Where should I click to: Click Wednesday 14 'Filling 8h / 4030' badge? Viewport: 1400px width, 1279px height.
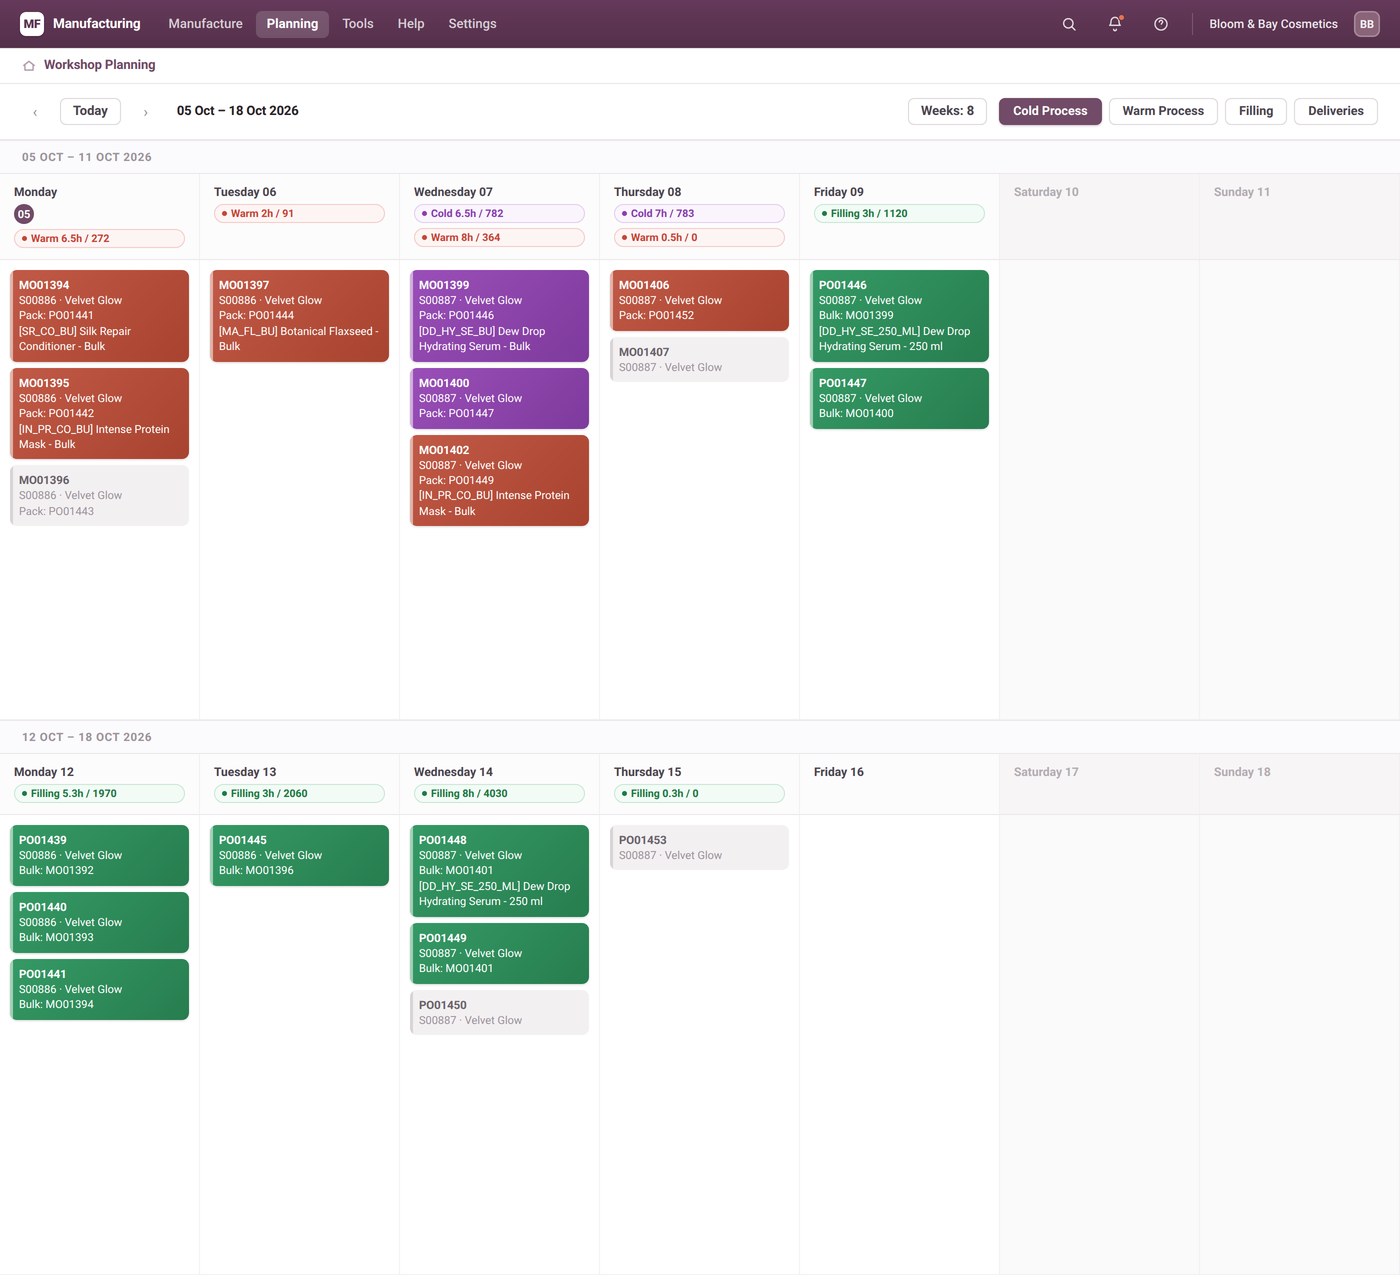(x=499, y=793)
